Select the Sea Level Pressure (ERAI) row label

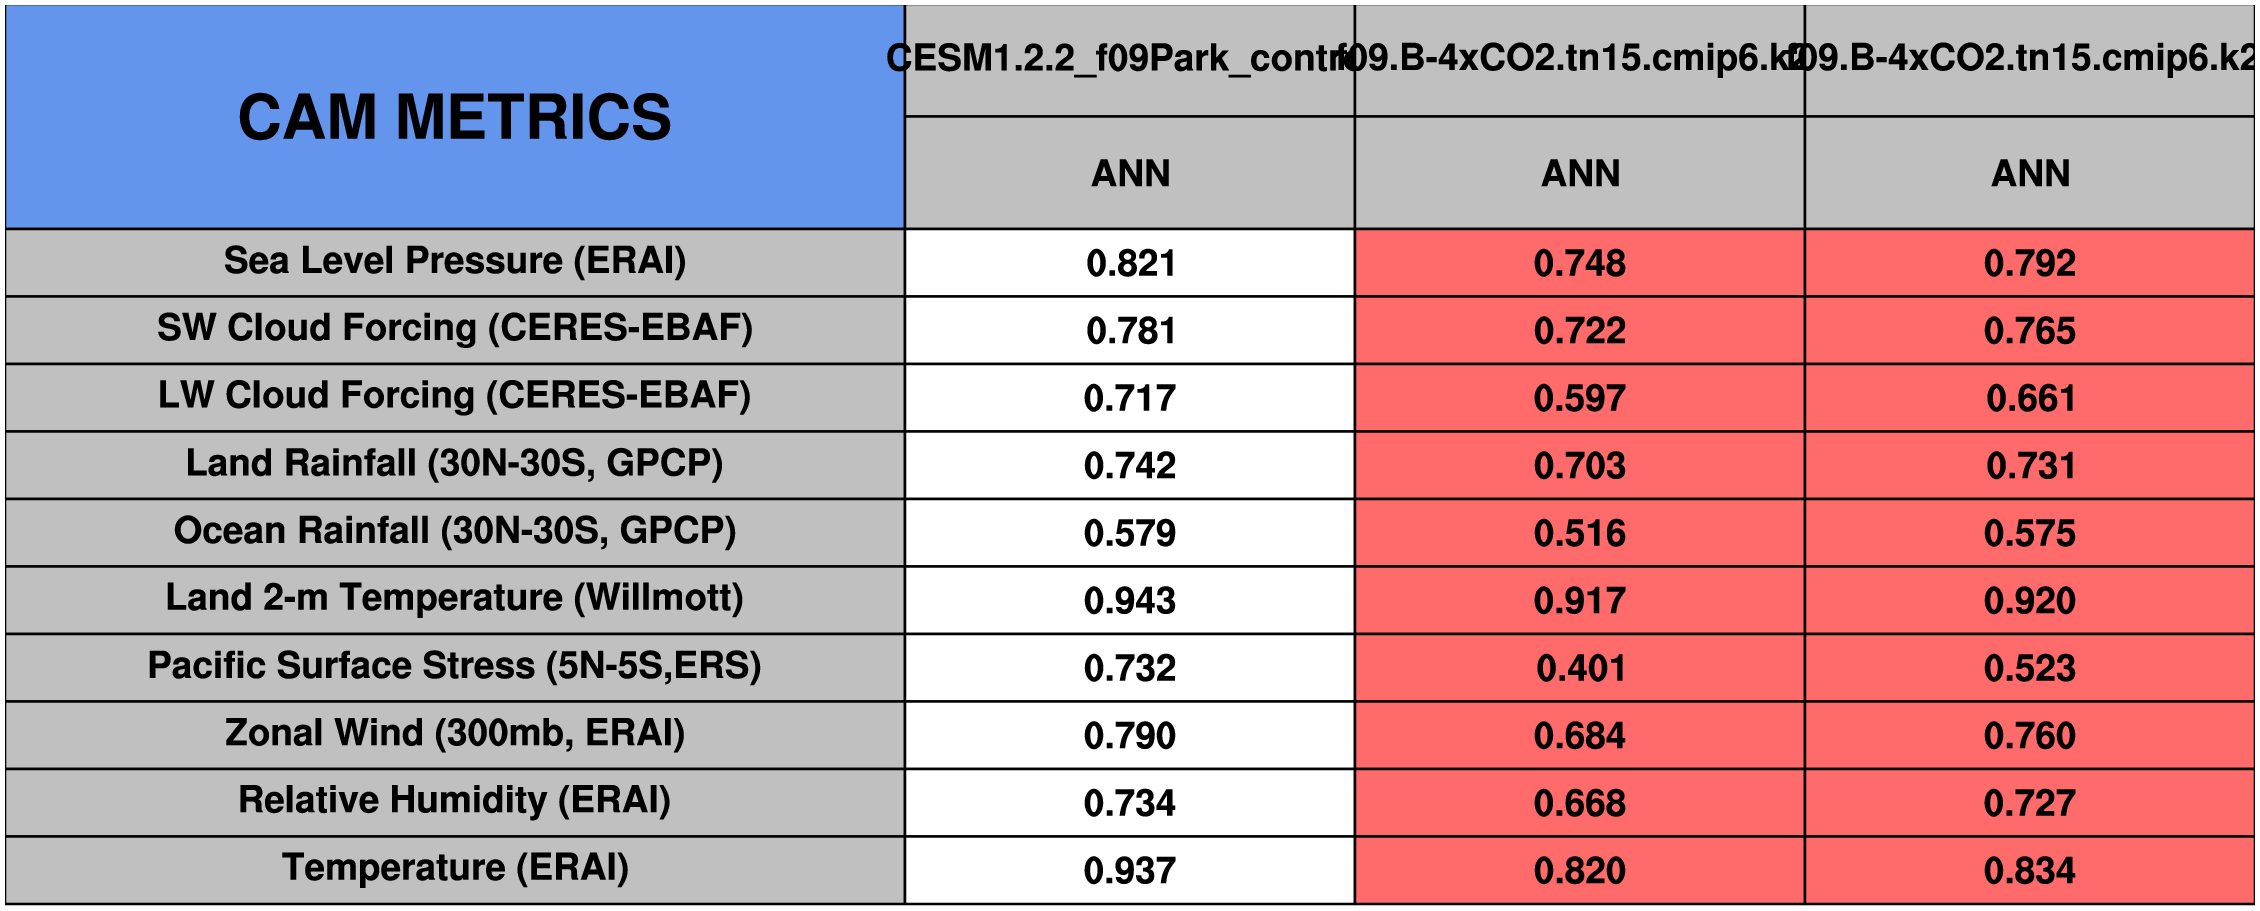[455, 261]
